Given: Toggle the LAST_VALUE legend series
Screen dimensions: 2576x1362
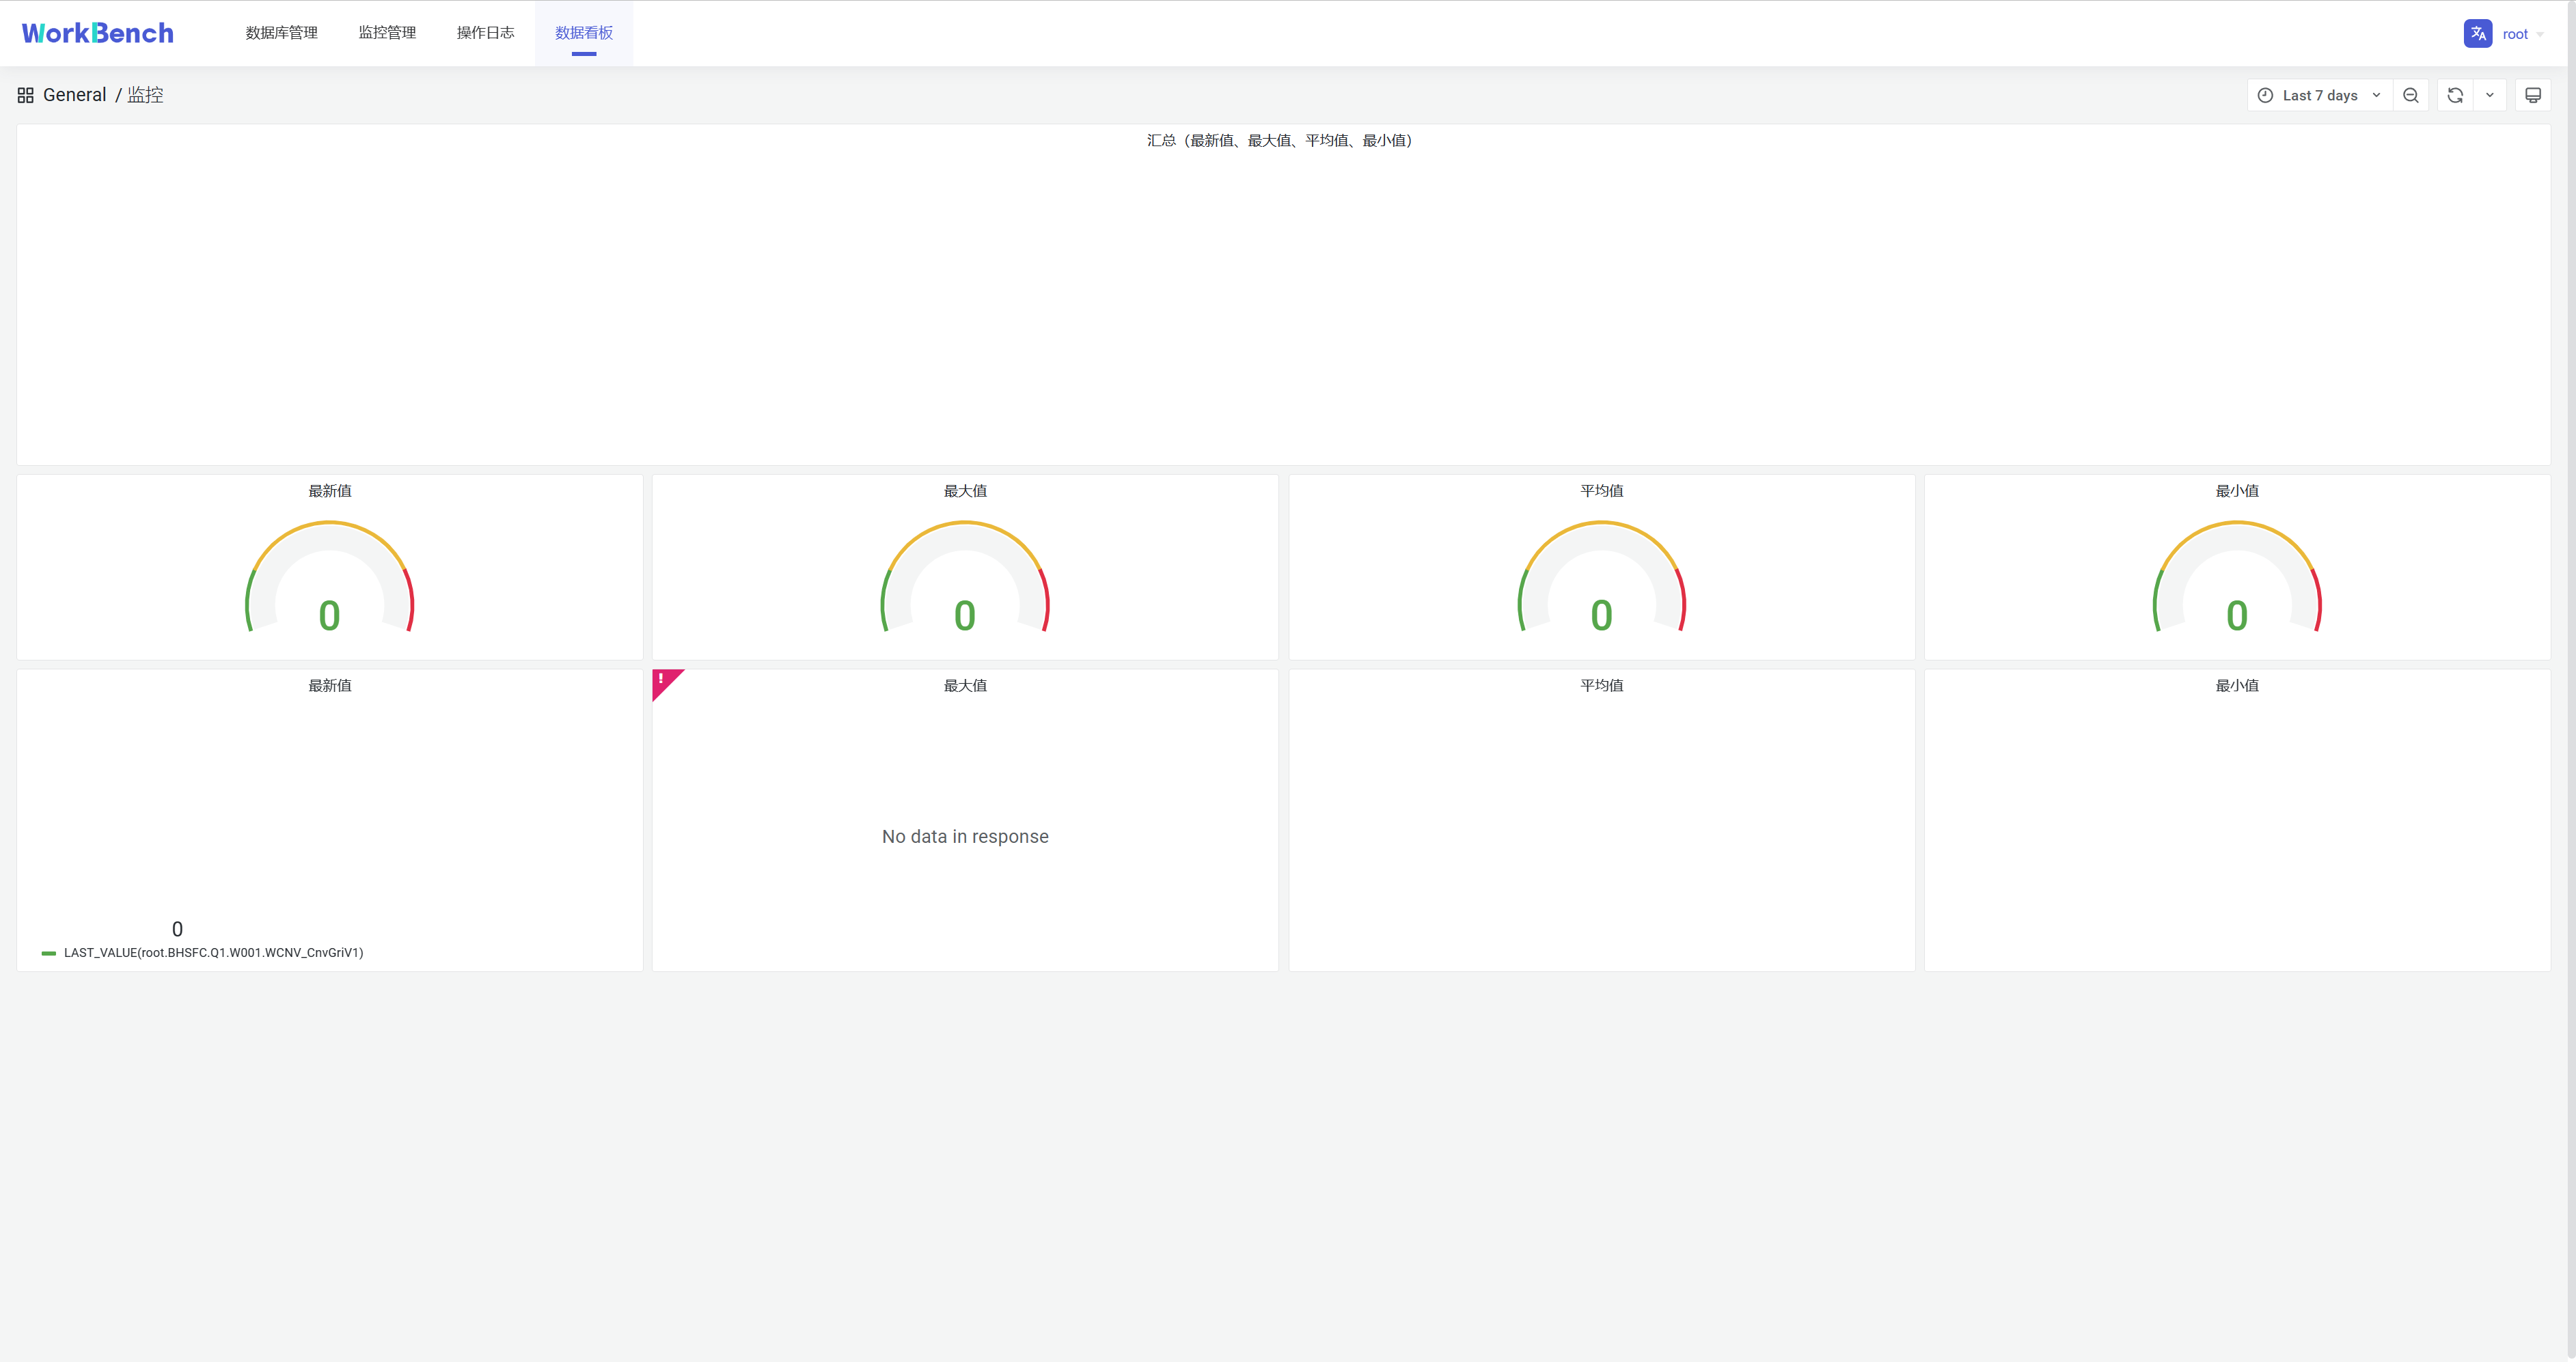Looking at the screenshot, I should coord(213,952).
